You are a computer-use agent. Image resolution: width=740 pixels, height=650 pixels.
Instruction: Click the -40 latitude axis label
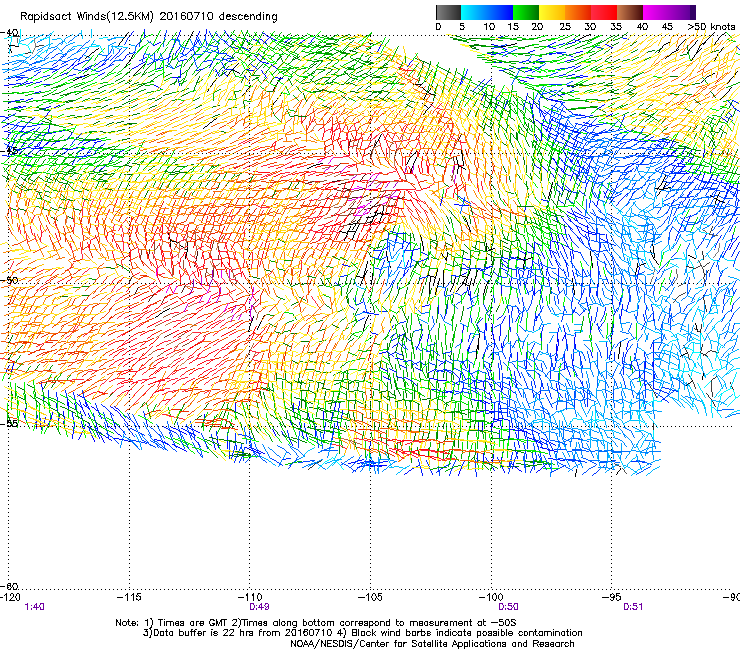tap(10, 33)
